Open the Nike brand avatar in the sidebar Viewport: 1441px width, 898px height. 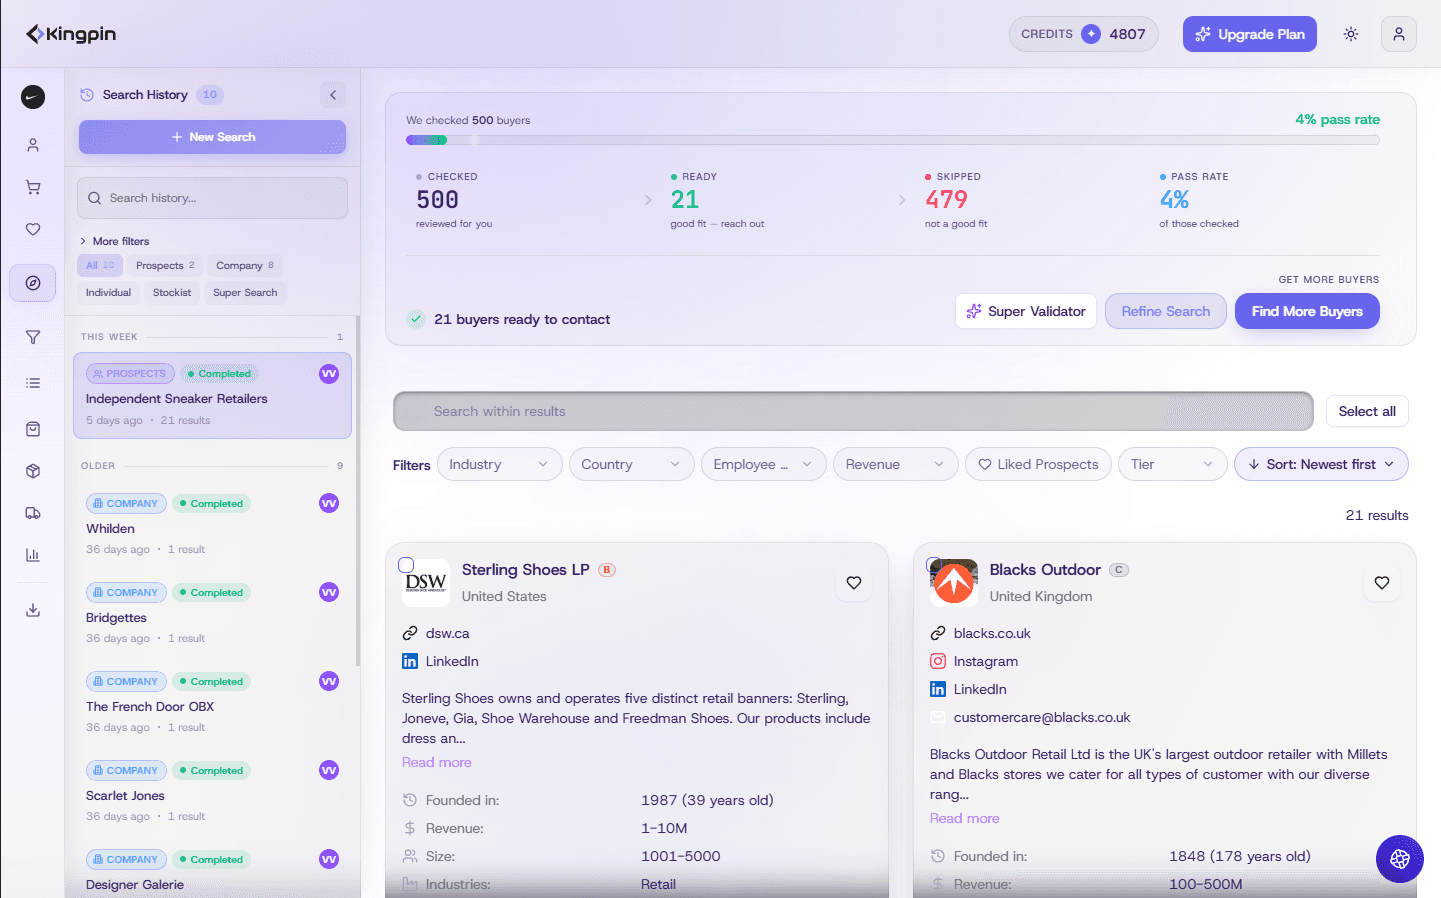click(33, 97)
